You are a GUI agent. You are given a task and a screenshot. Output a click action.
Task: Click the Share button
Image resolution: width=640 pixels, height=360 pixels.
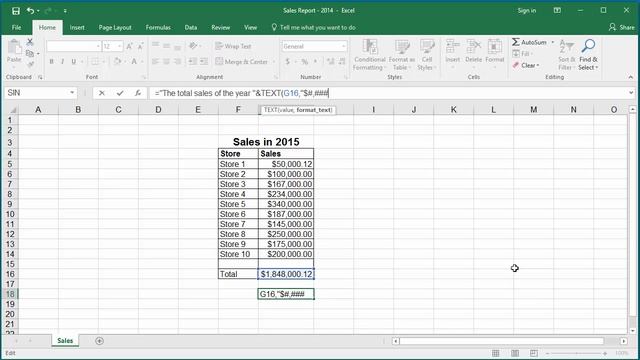point(621,27)
